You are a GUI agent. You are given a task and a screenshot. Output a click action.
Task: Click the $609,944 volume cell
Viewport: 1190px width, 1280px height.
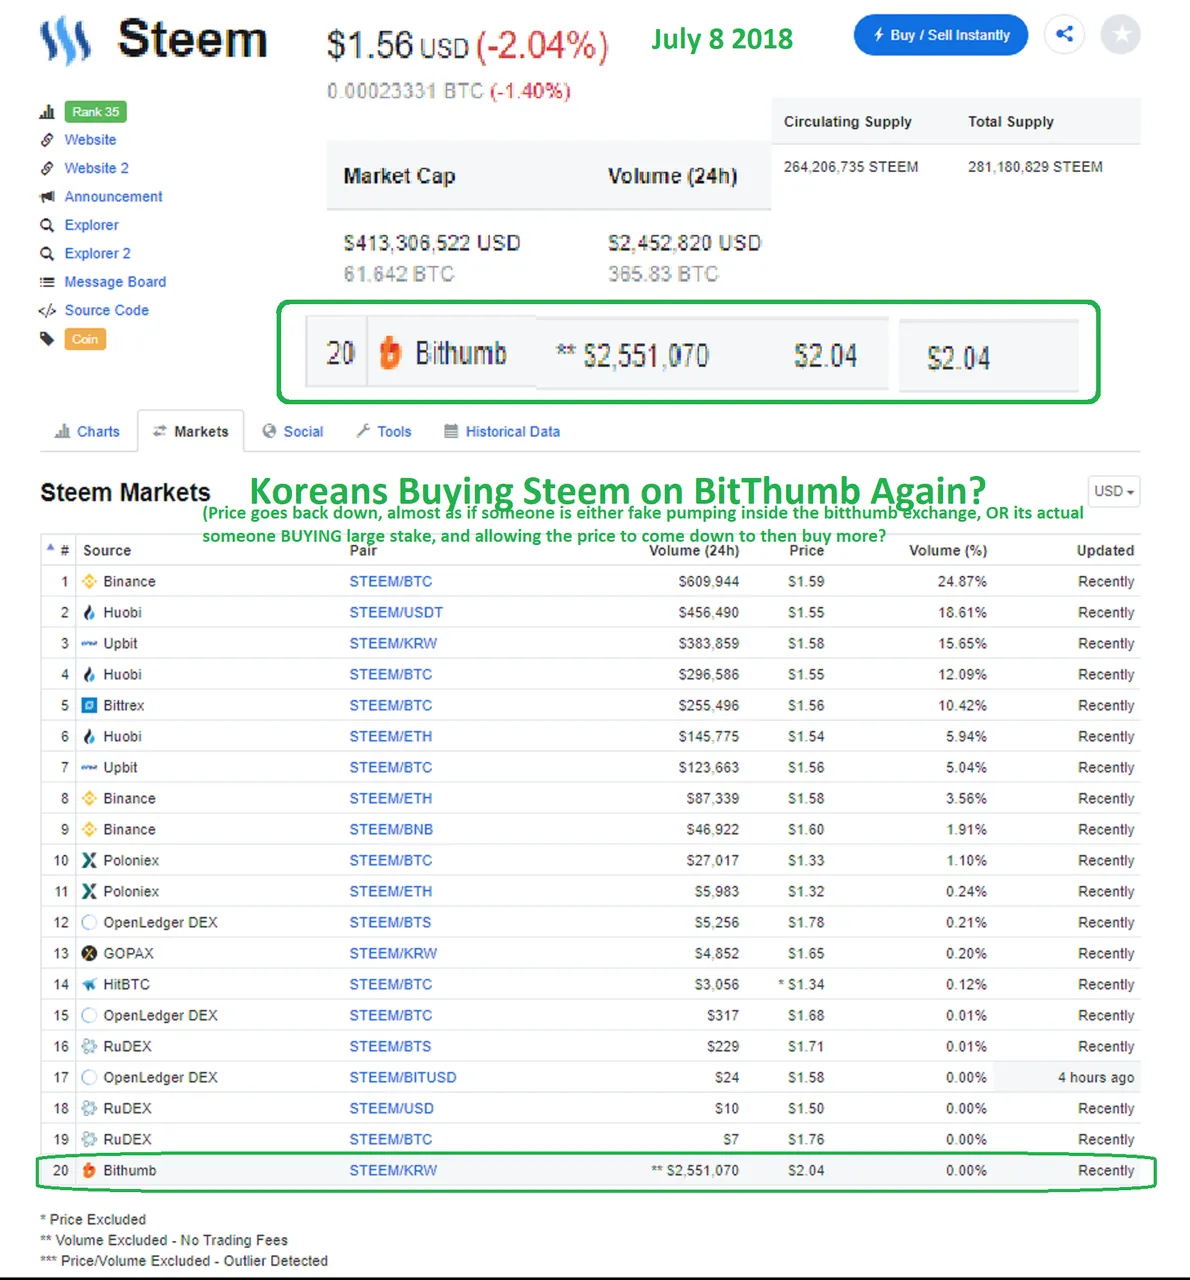(709, 581)
